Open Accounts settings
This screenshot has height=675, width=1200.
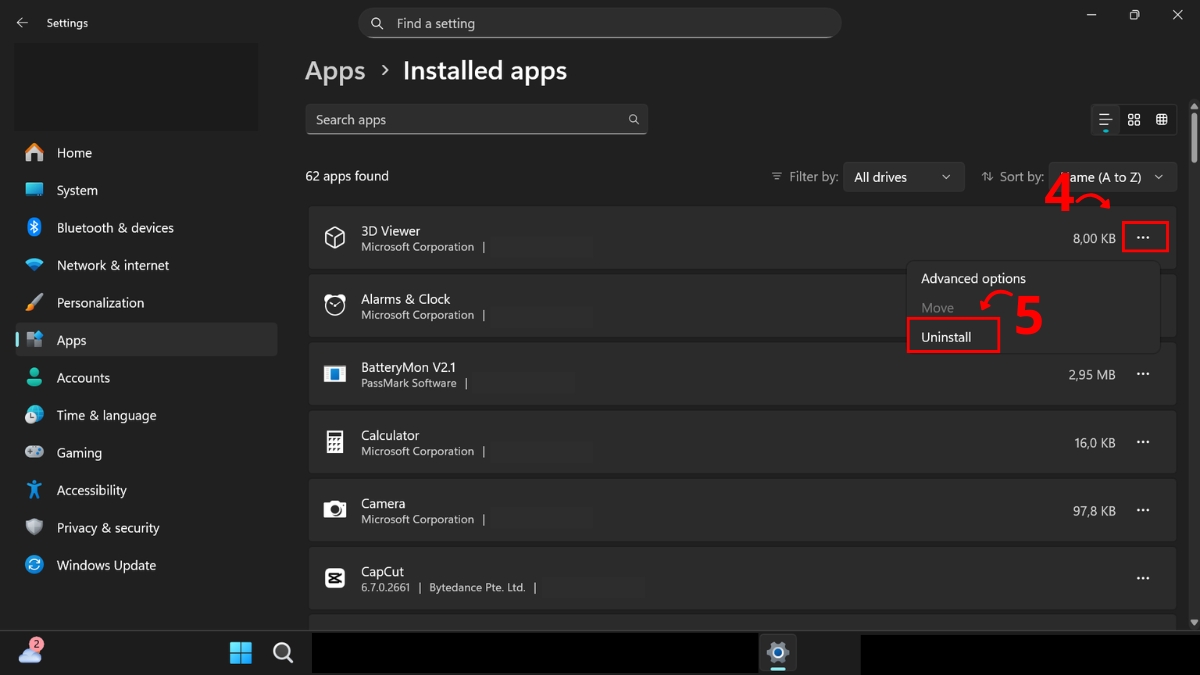83,377
